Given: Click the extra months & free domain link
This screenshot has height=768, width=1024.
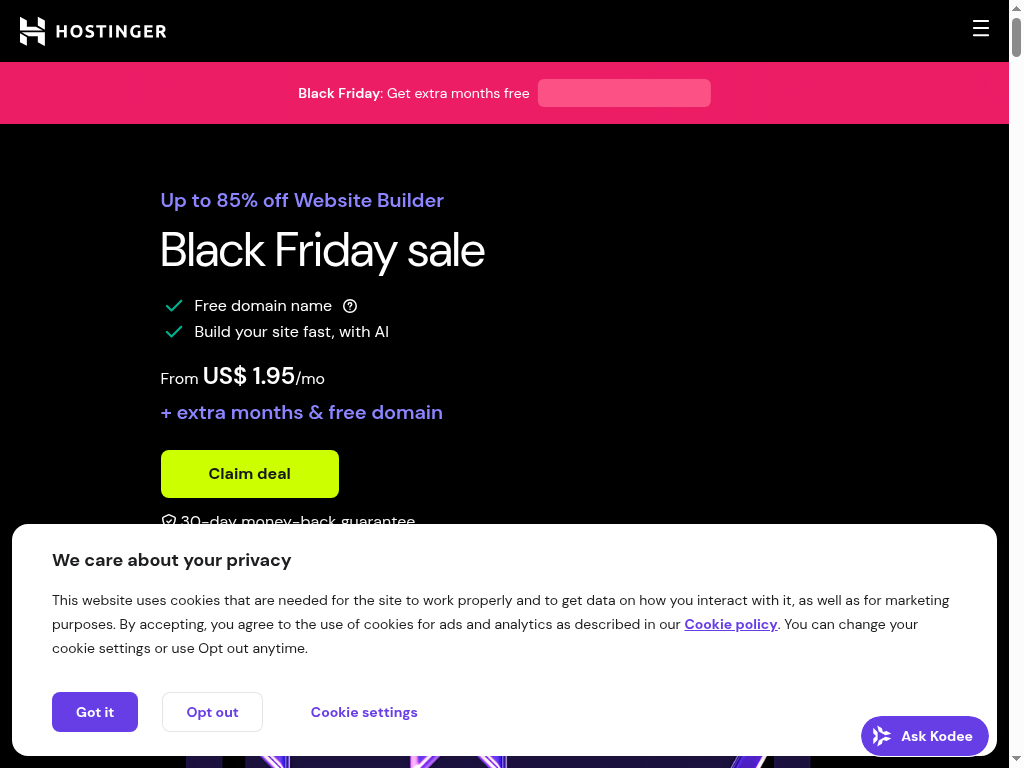Looking at the screenshot, I should [301, 412].
